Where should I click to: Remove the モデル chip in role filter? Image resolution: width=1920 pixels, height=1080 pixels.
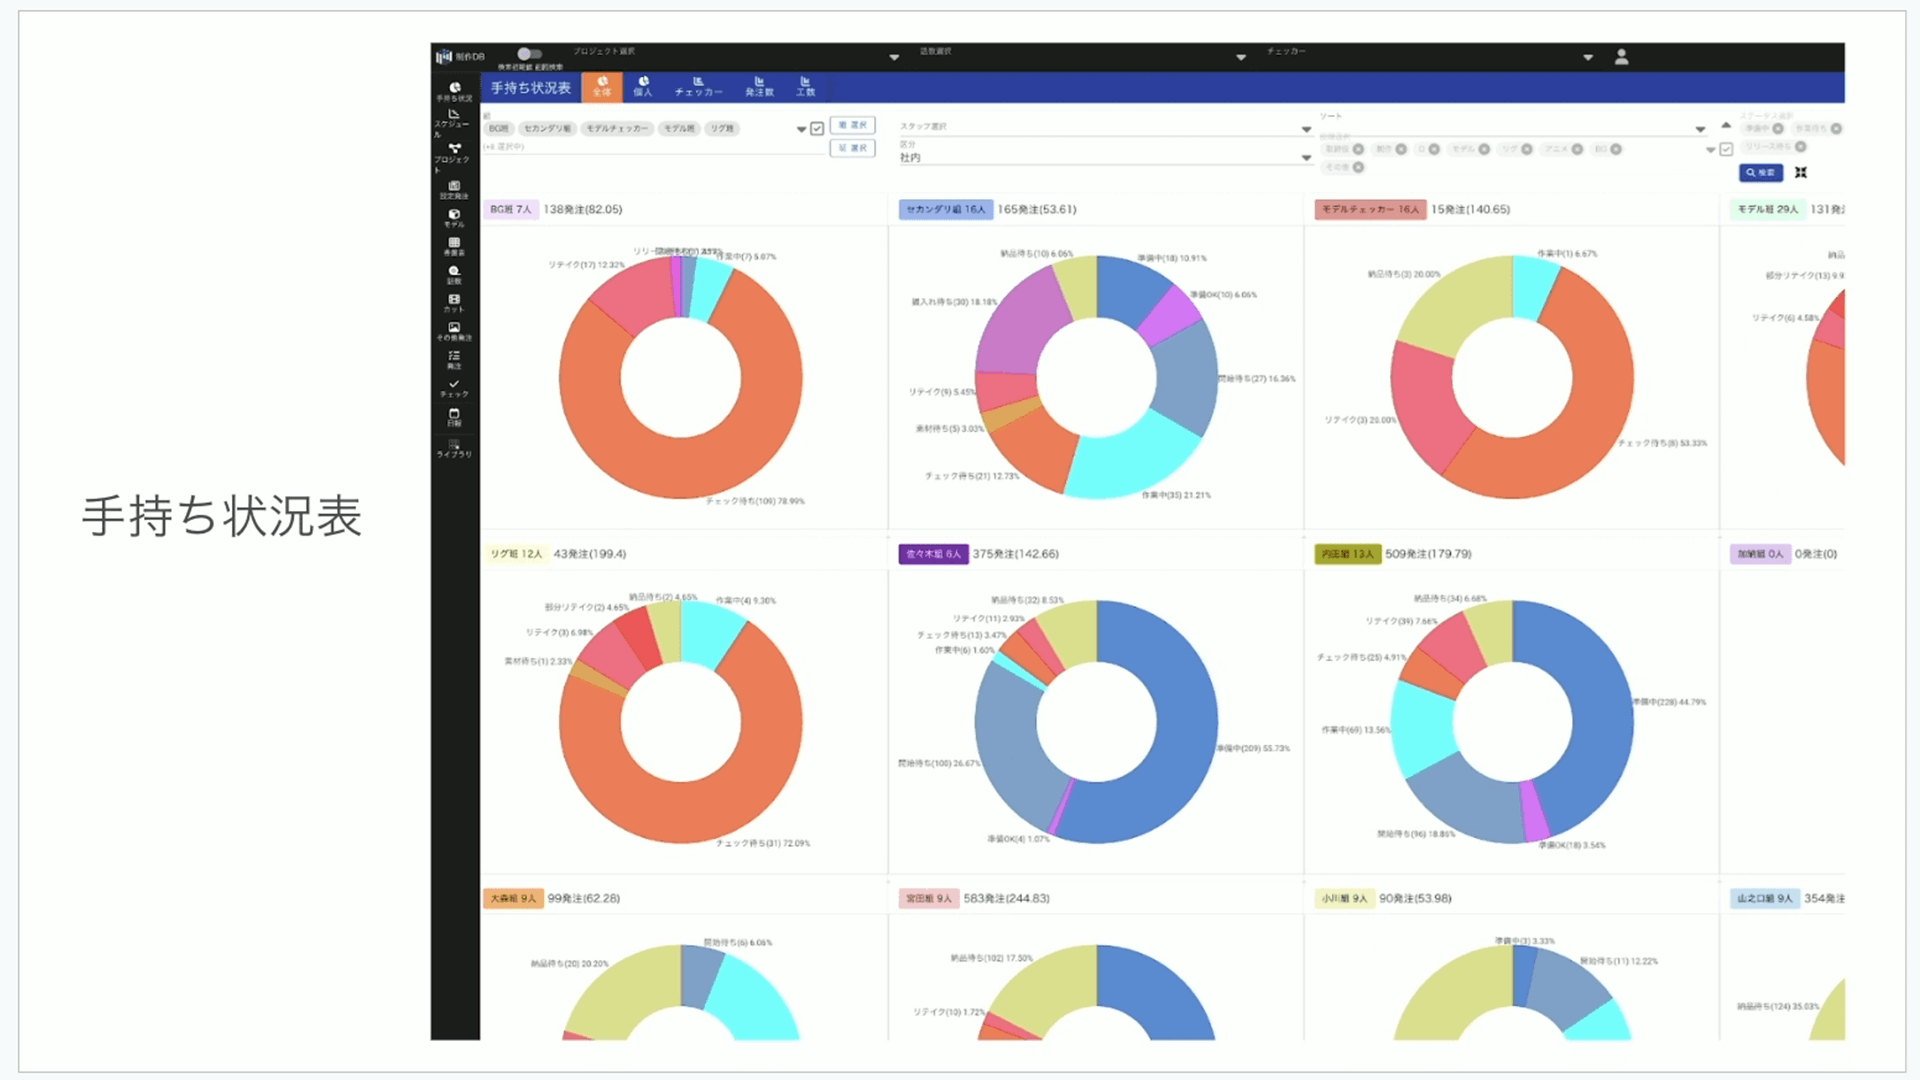pos(1484,149)
